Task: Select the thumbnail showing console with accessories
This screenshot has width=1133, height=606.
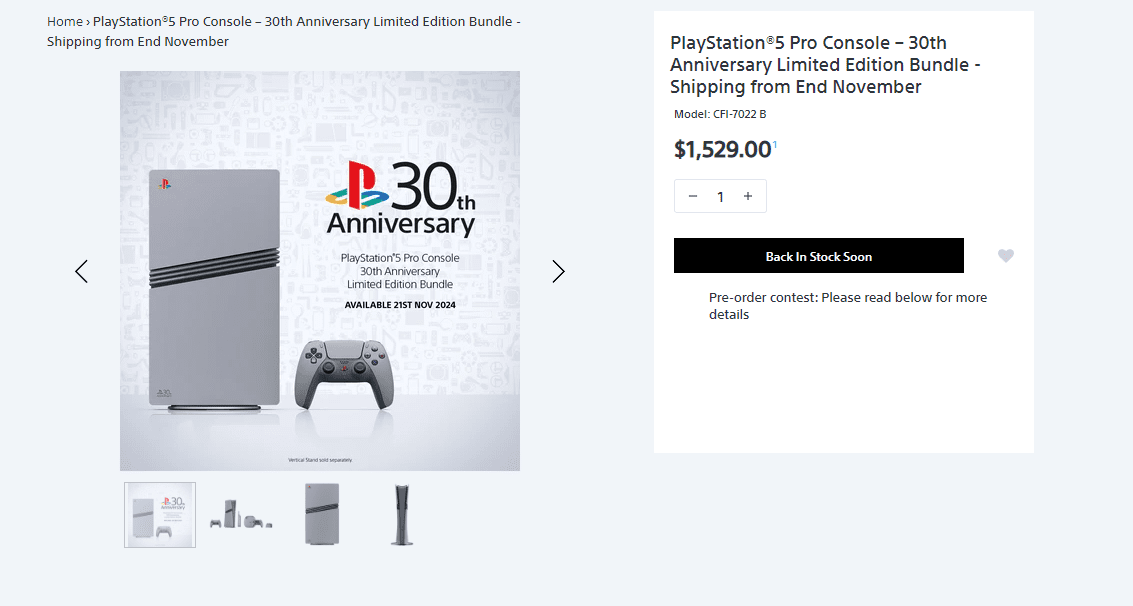Action: 241,515
